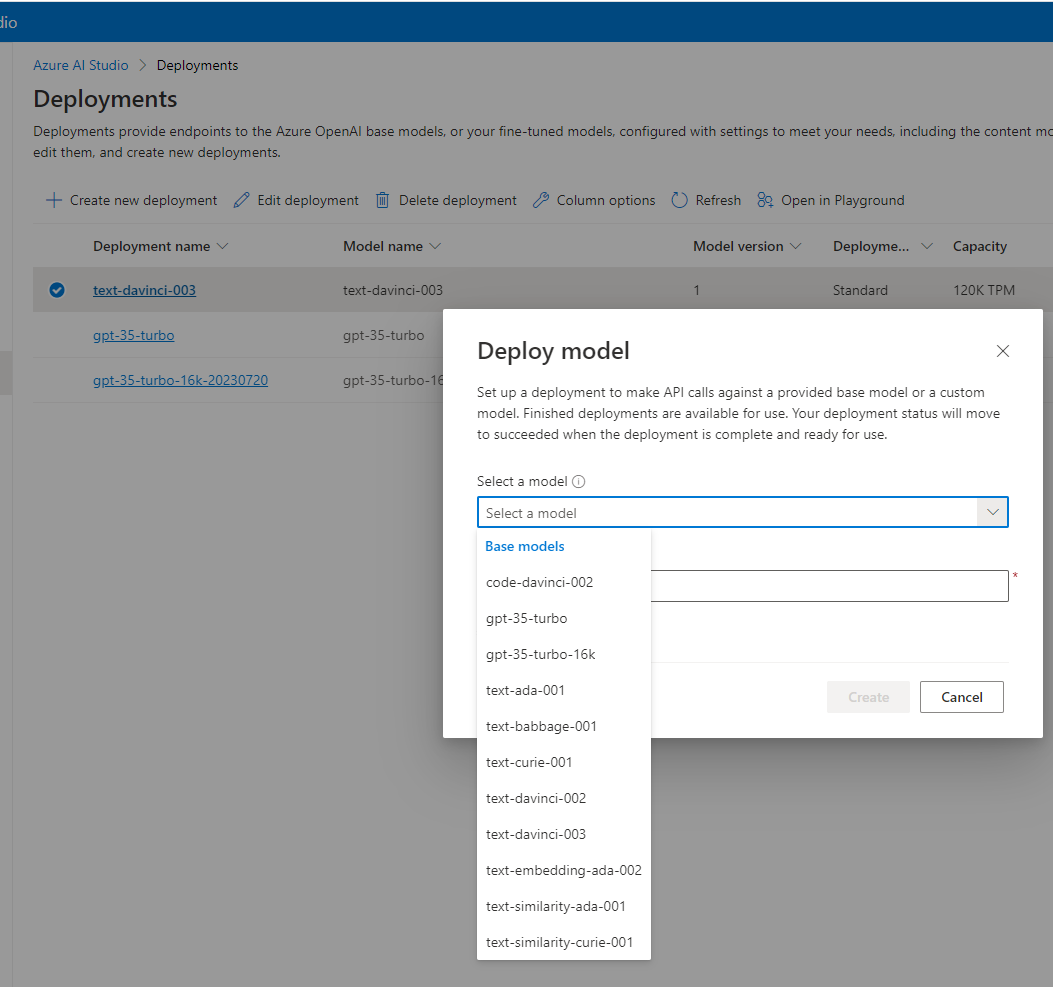Click the Open in Playground icon
Viewport: 1053px width, 987px height.
tap(765, 200)
